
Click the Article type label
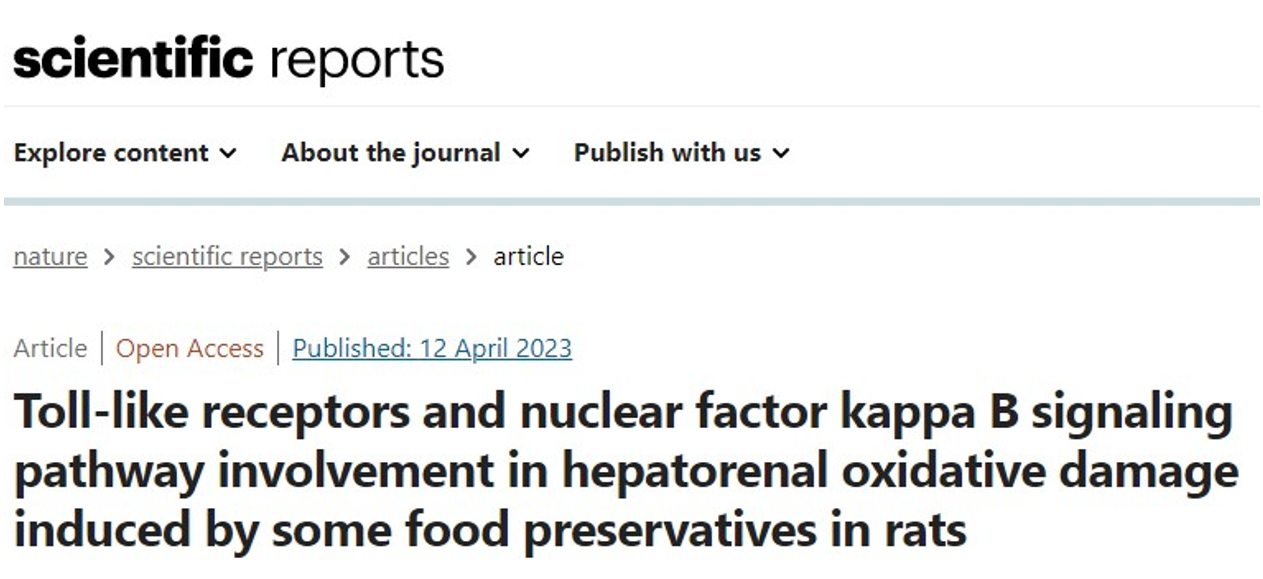[x=50, y=348]
